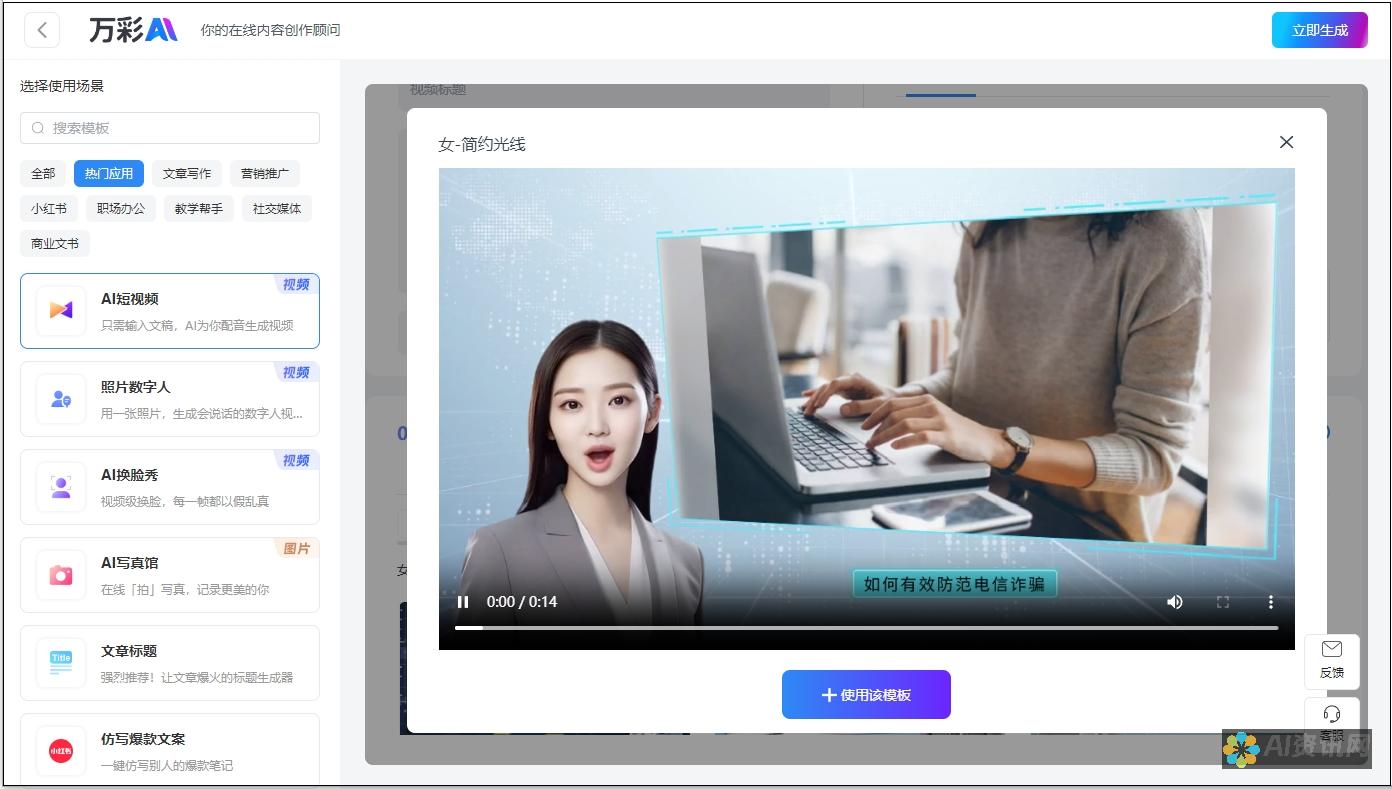The height and width of the screenshot is (789, 1392).
Task: Open the AI换脸秀 title text
Action: [130, 475]
